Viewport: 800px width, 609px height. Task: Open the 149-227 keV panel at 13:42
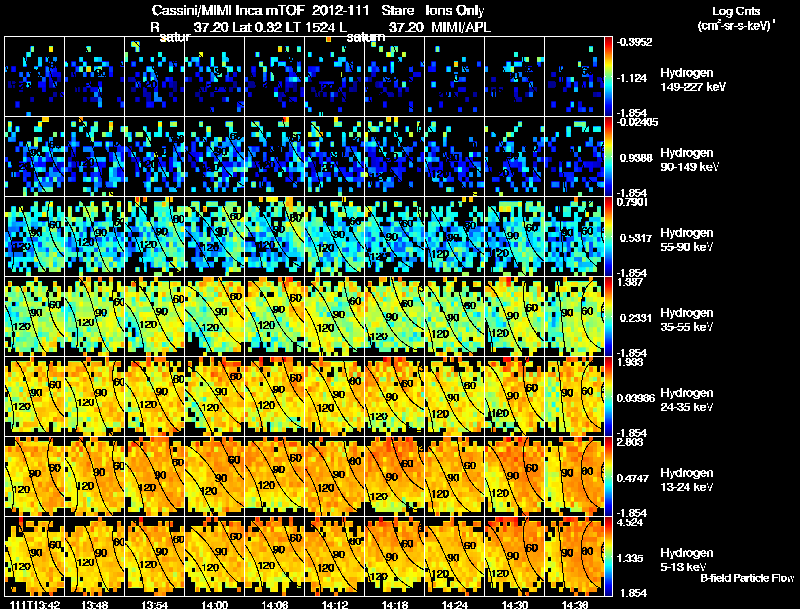pos(35,77)
